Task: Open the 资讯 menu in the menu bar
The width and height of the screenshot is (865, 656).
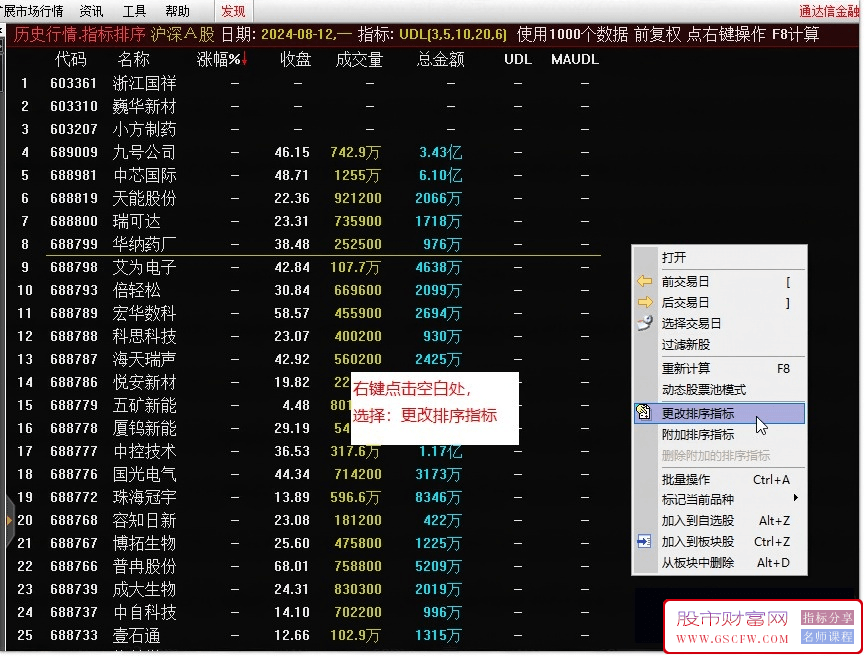Action: point(91,11)
